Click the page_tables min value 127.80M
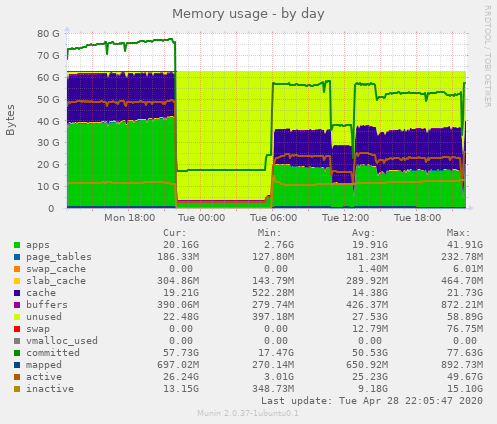Screen dimensions: 497x424 [273, 257]
